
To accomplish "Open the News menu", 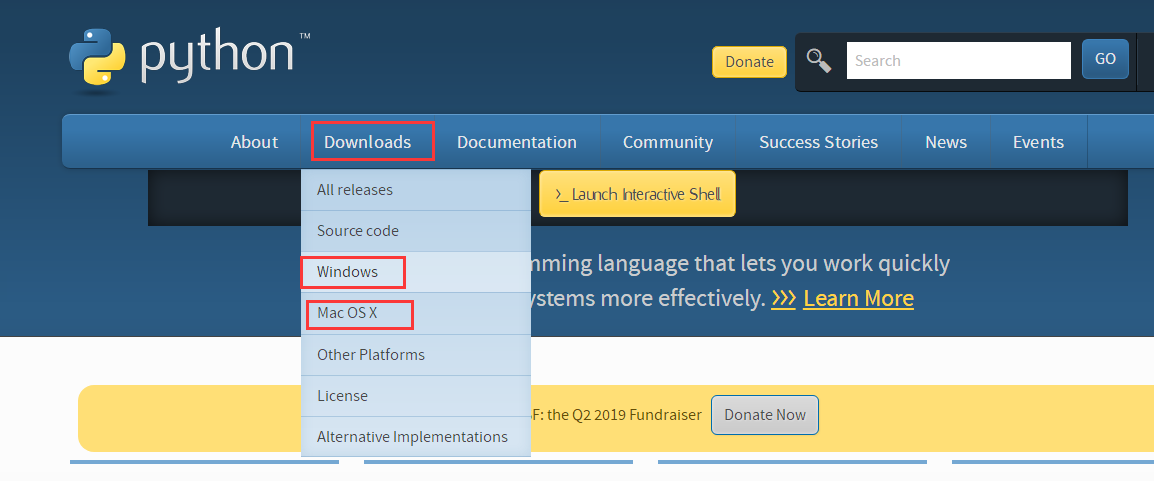I will 946,142.
